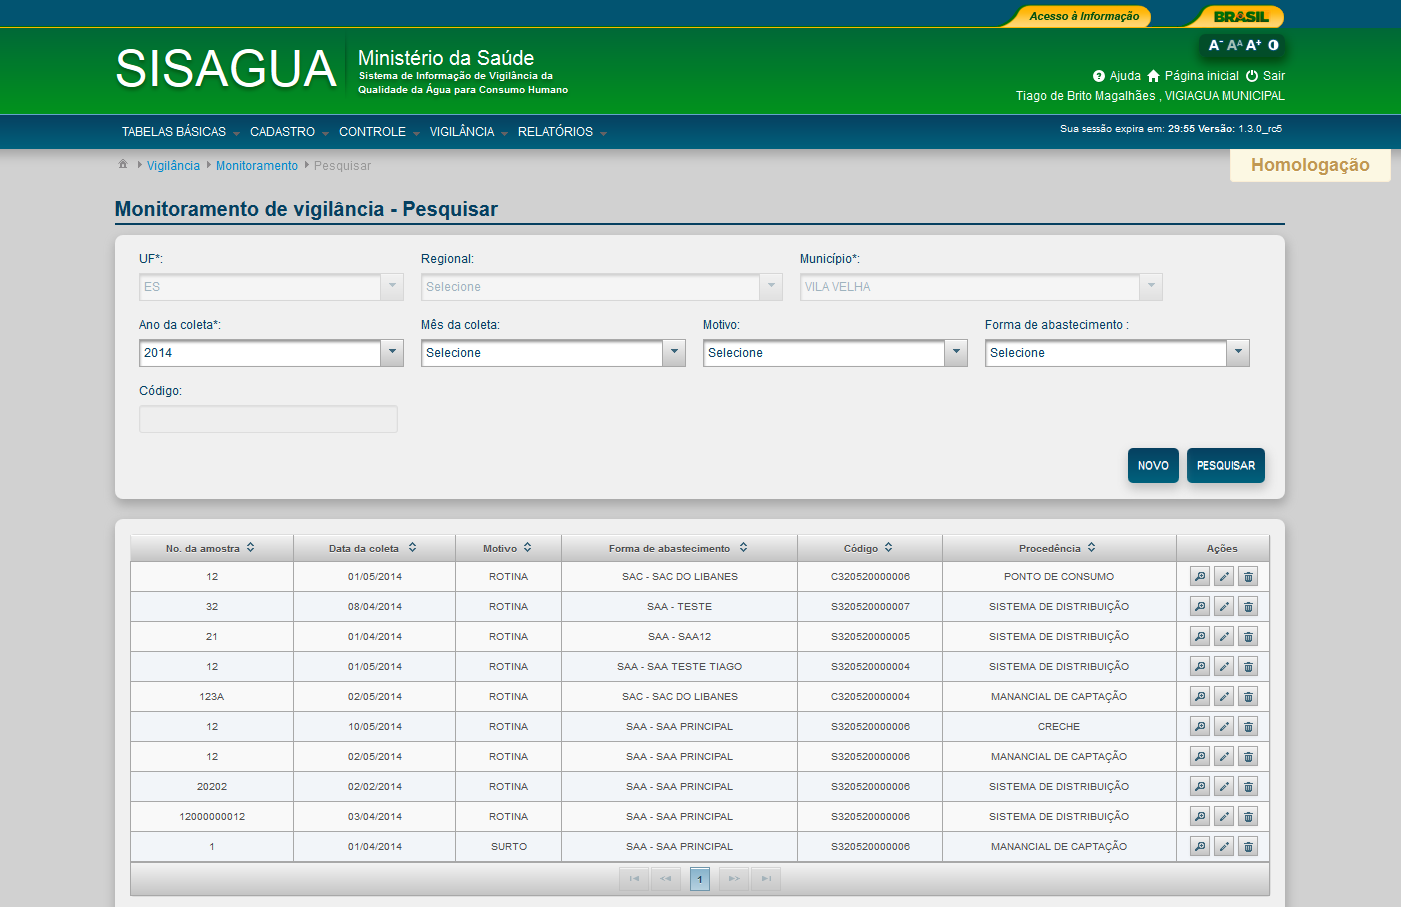1401x907 pixels.
Task: Edit sample 32 SAA - TESTE row
Action: [1224, 607]
